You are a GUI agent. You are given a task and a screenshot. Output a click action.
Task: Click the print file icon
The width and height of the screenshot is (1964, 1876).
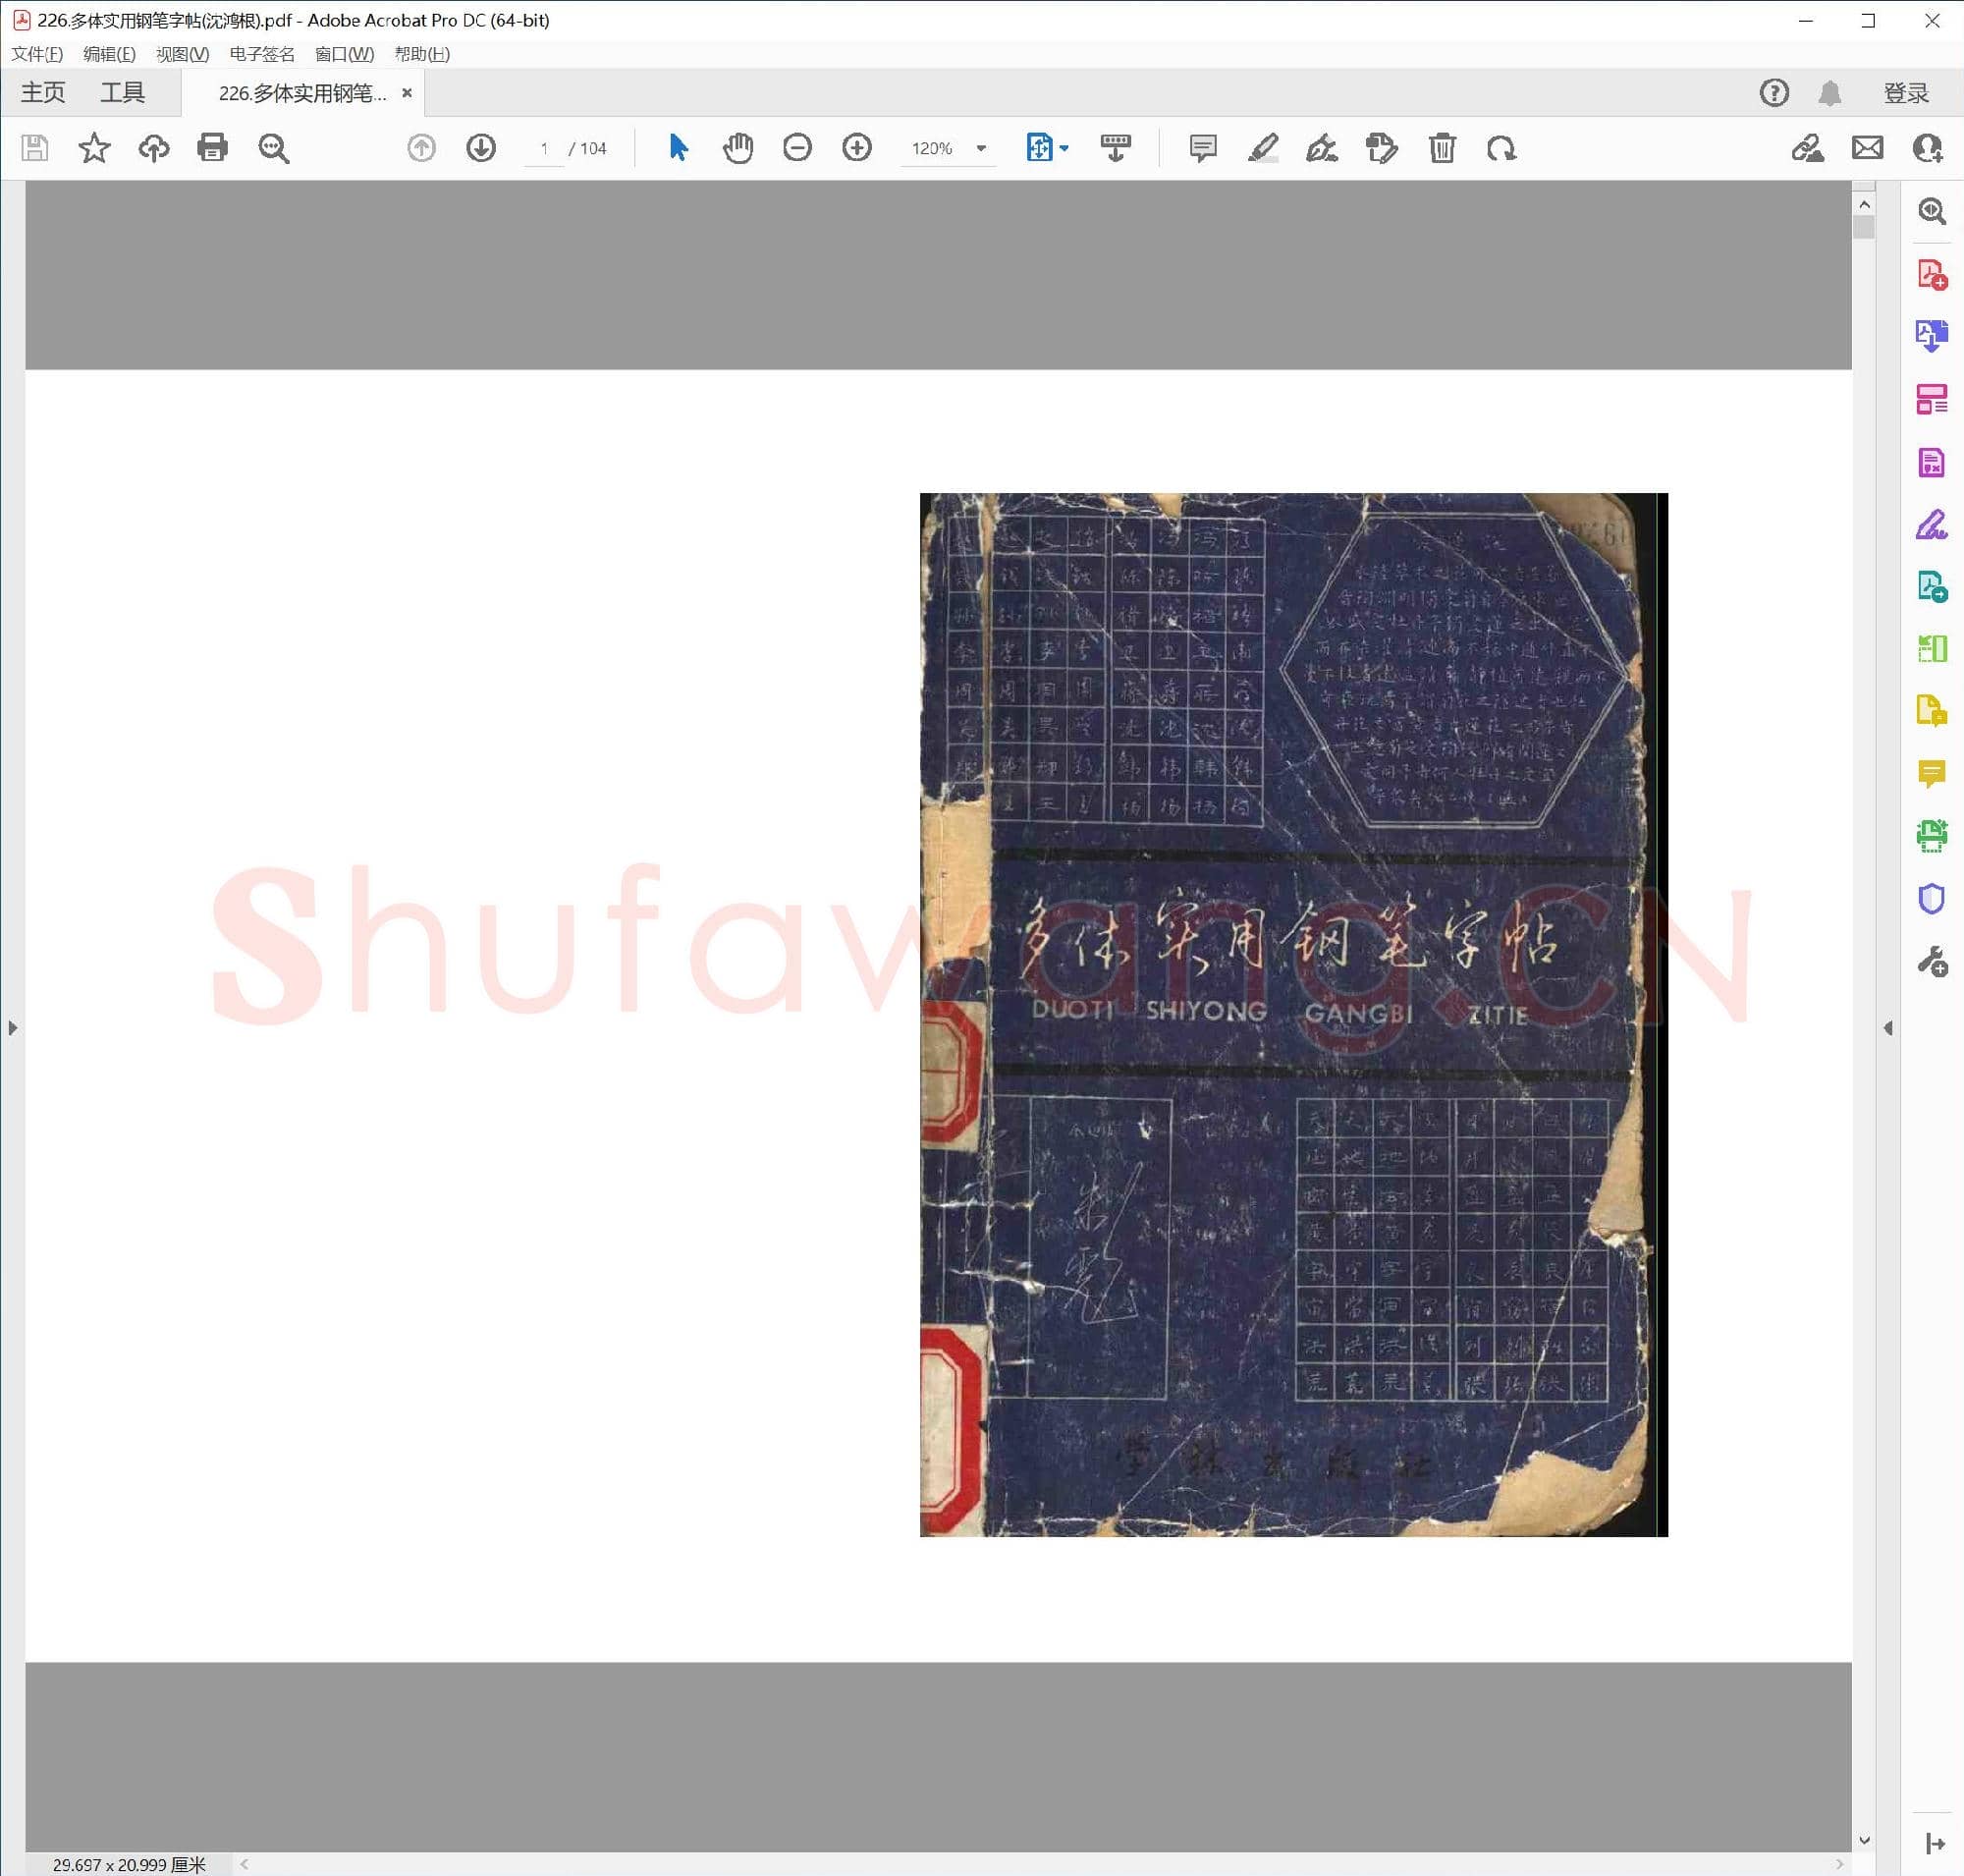point(212,148)
